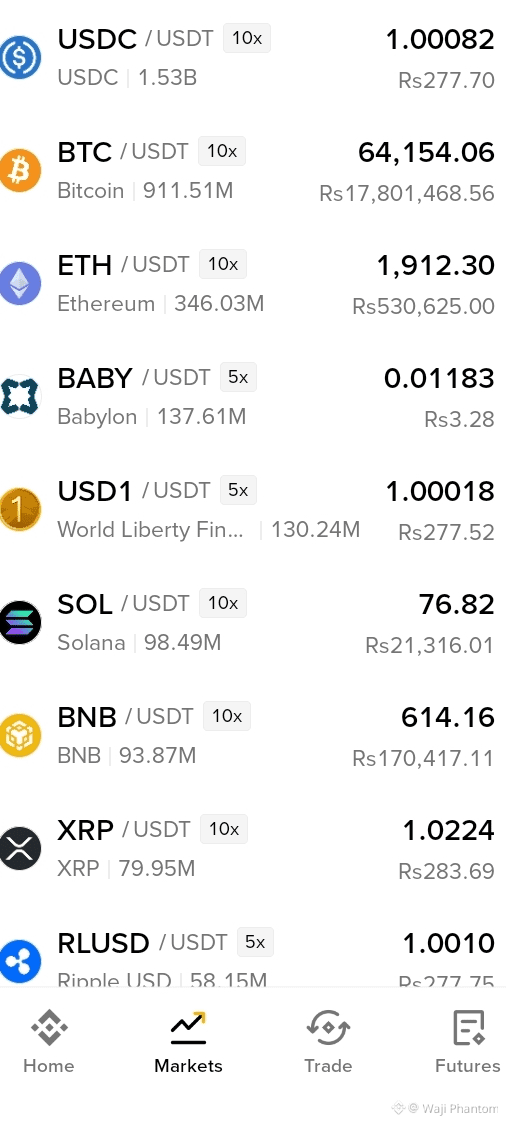
Task: Tap the black XRP logo icon
Action: click(x=19, y=849)
